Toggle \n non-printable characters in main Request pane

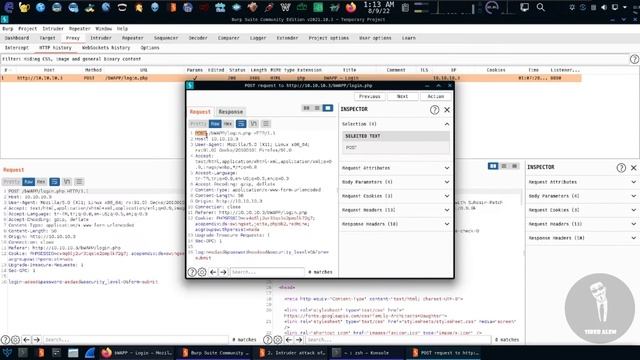67,182
